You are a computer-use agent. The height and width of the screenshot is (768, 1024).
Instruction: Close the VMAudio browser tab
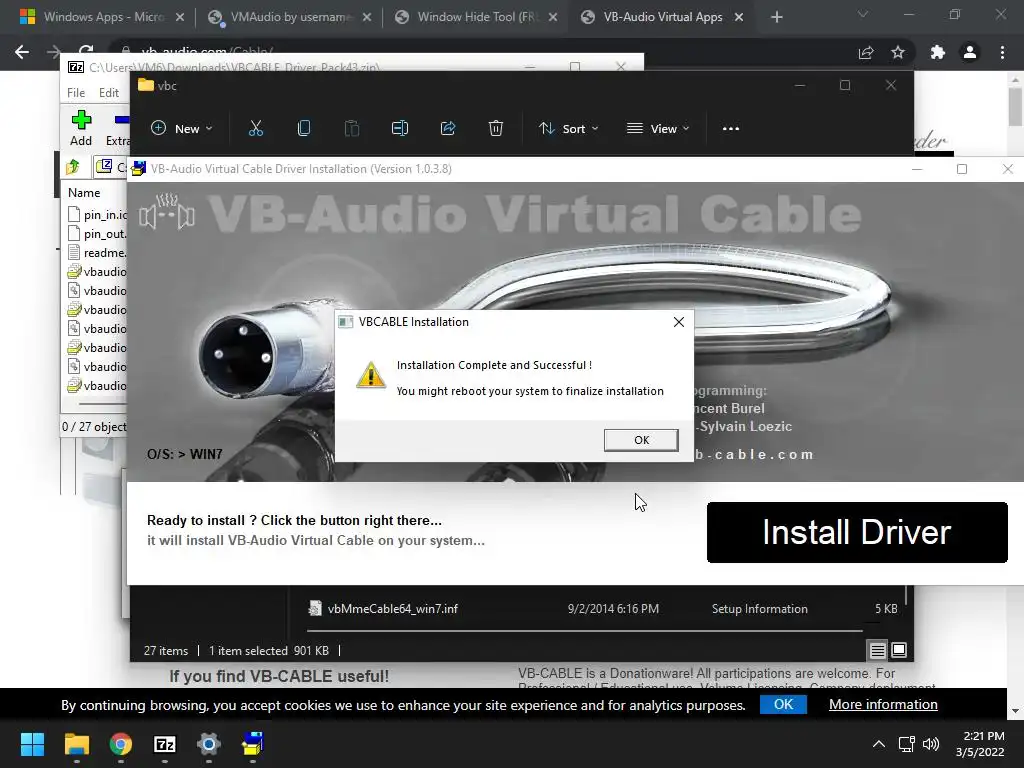point(367,17)
